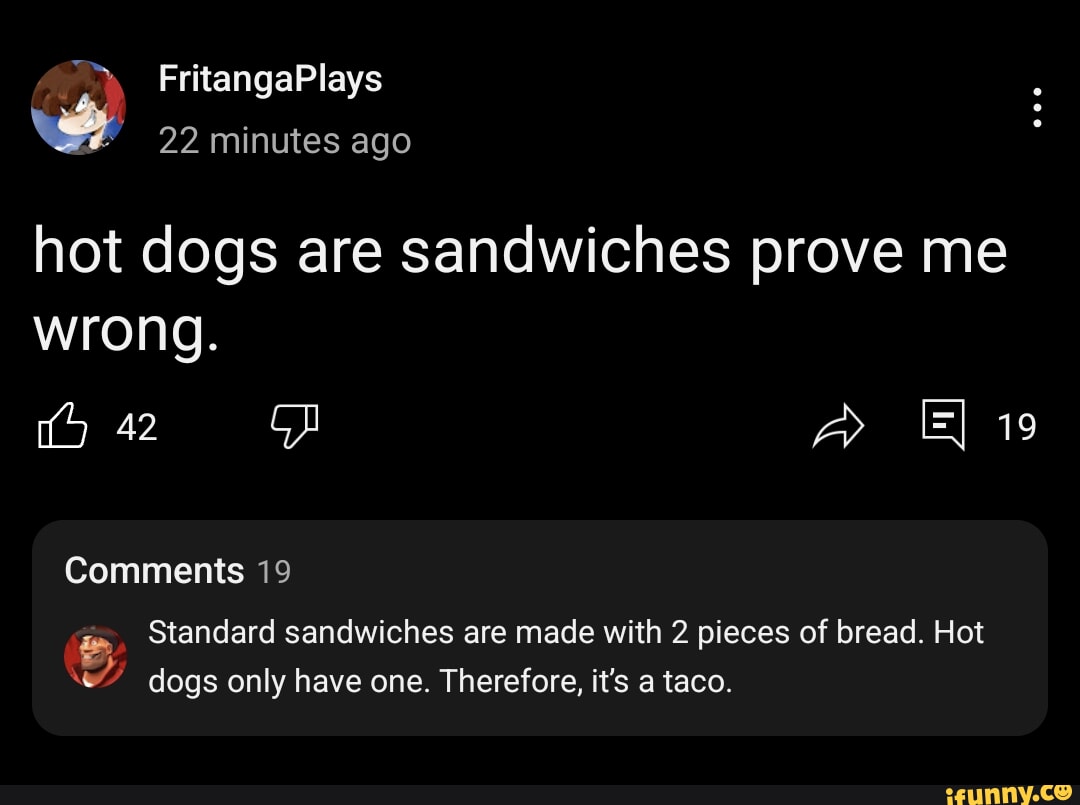Open the three-dot post options menu
This screenshot has height=805, width=1080.
click(x=1037, y=107)
